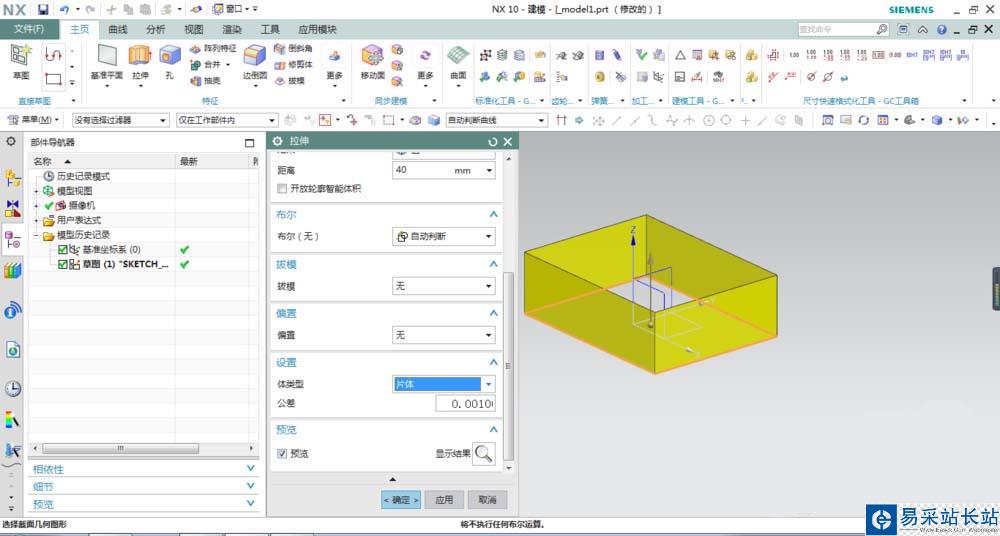This screenshot has height=536, width=1000.
Task: Open the 自动判断曲线 curve rule dropdown
Action: point(496,120)
